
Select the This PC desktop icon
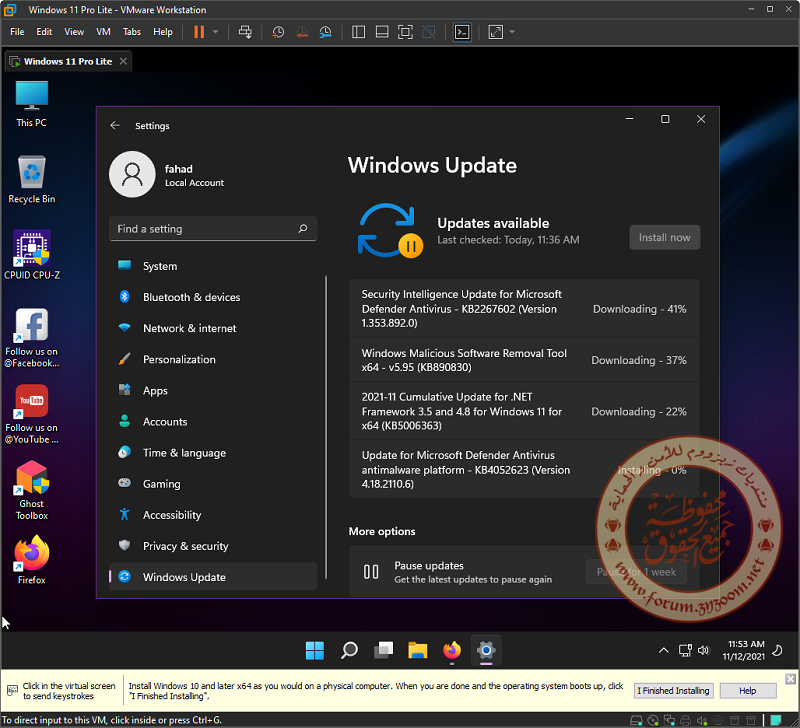pos(32,104)
